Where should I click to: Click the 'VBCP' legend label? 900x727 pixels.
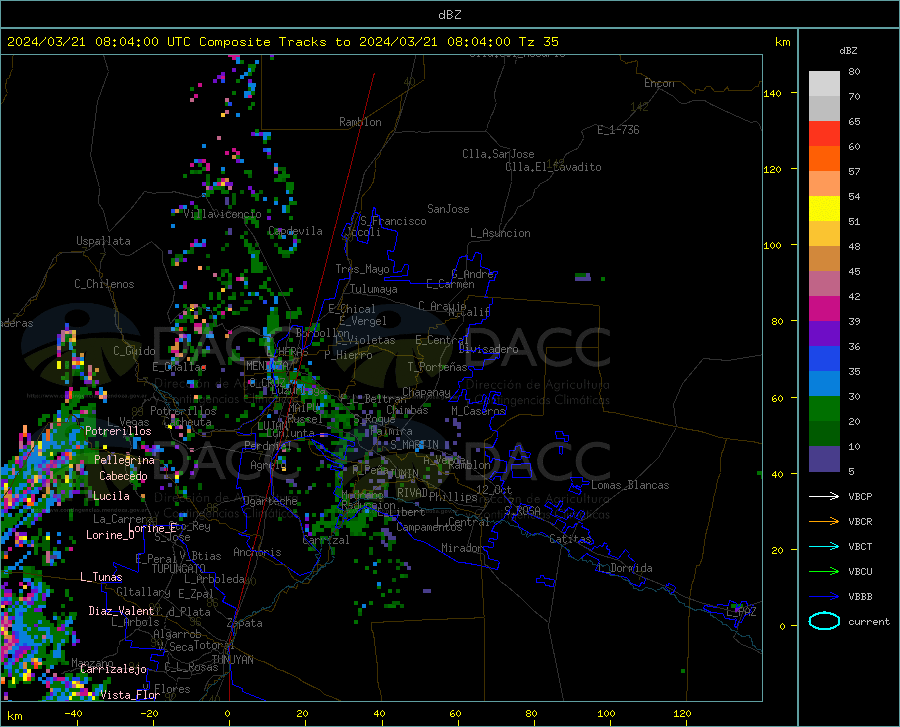860,496
